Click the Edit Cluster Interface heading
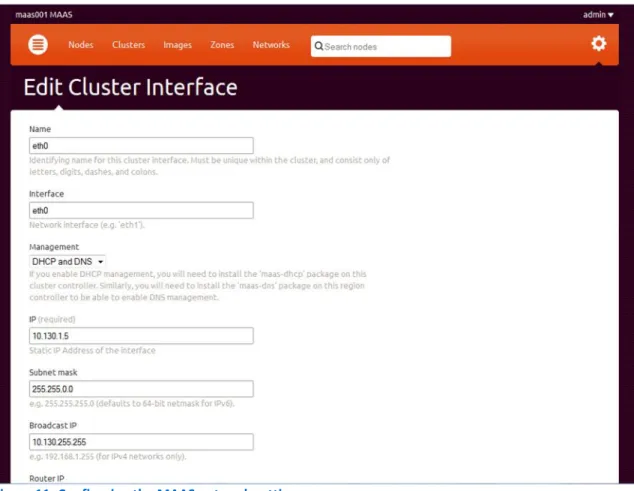The width and height of the screenshot is (634, 491). pyautogui.click(x=130, y=87)
